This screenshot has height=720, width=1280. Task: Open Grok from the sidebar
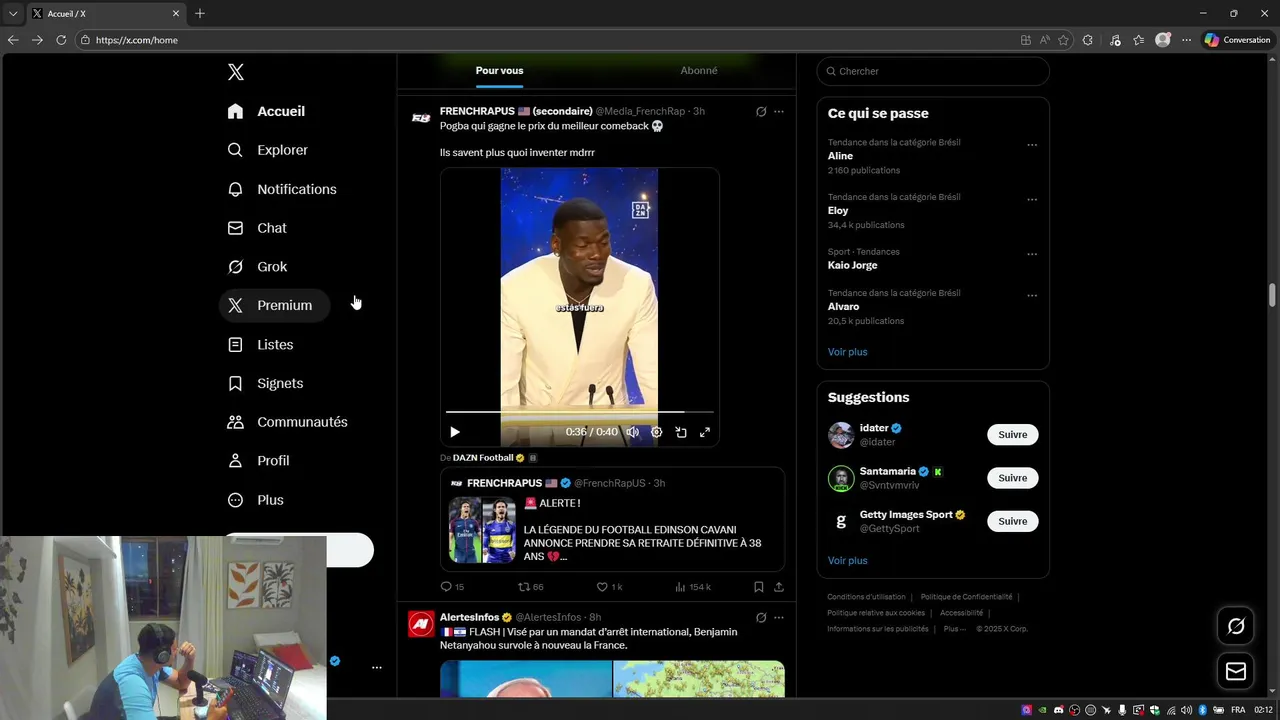257,267
